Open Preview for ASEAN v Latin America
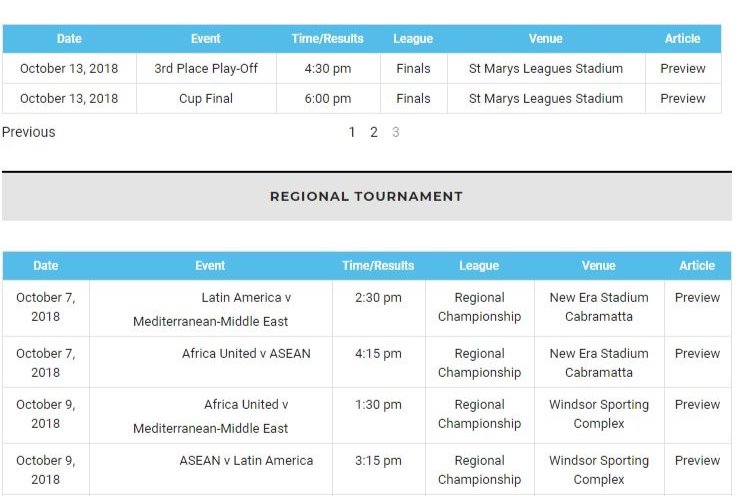745x496 pixels. point(697,460)
